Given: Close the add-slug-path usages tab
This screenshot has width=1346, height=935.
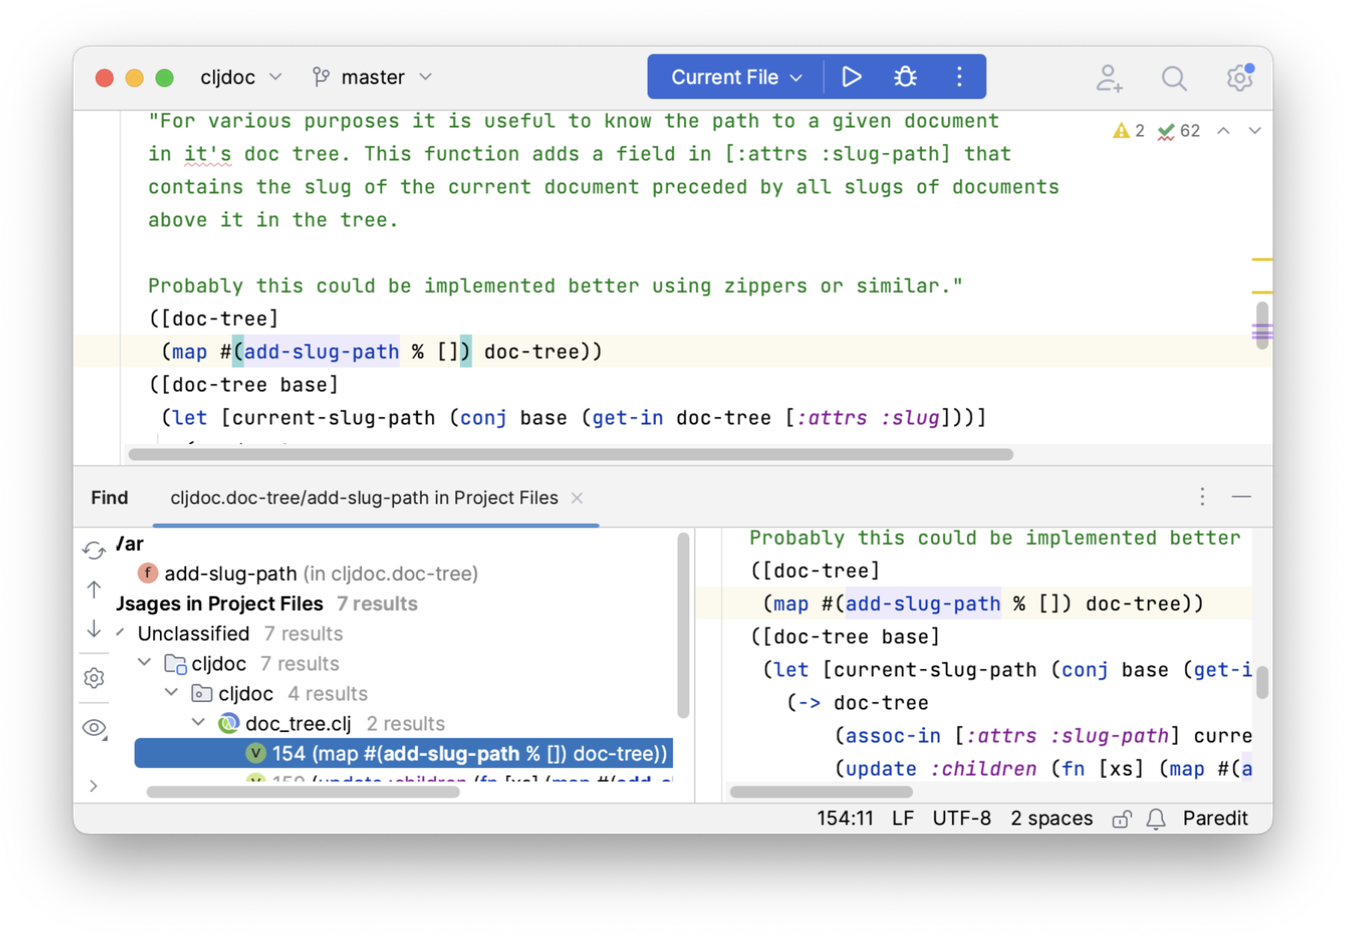Looking at the screenshot, I should click(x=577, y=498).
